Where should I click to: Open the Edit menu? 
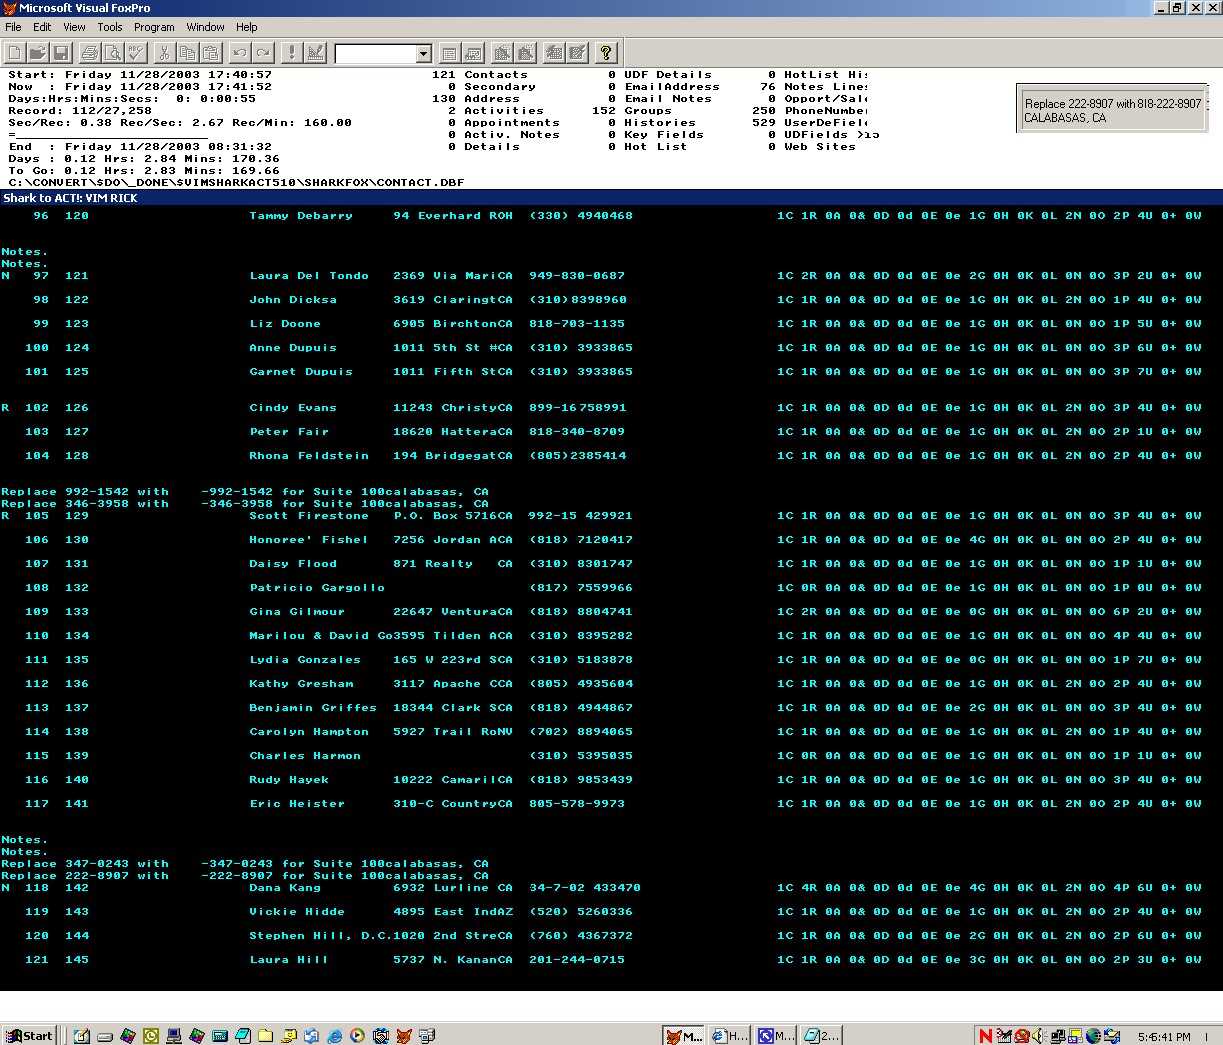point(42,27)
